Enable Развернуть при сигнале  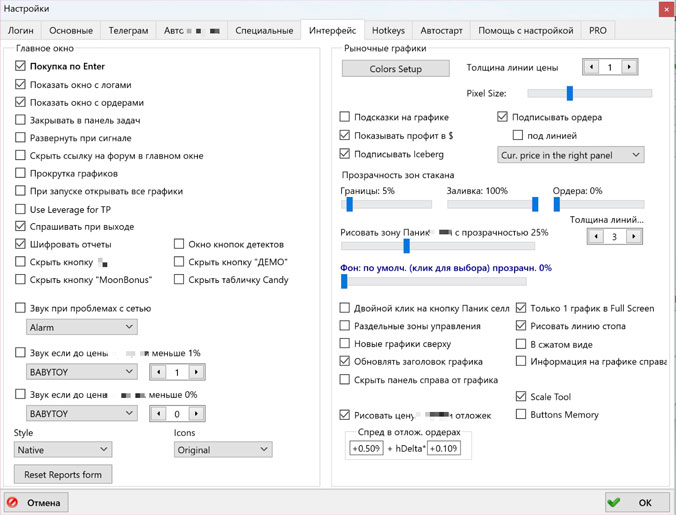20,137
